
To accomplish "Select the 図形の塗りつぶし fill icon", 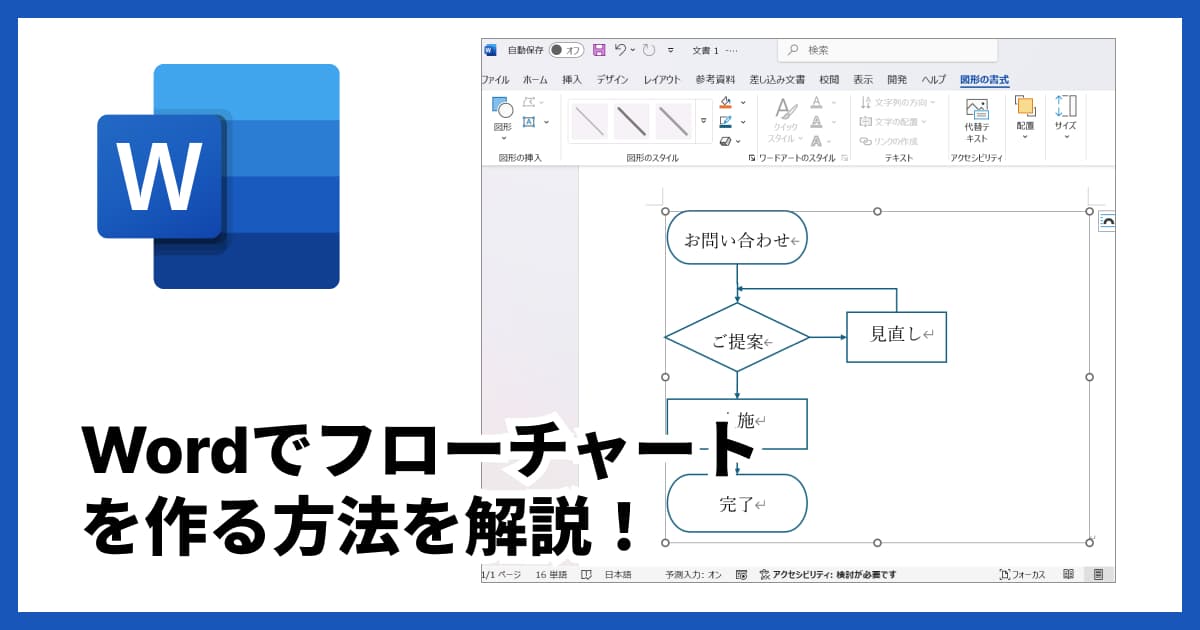I will click(725, 102).
